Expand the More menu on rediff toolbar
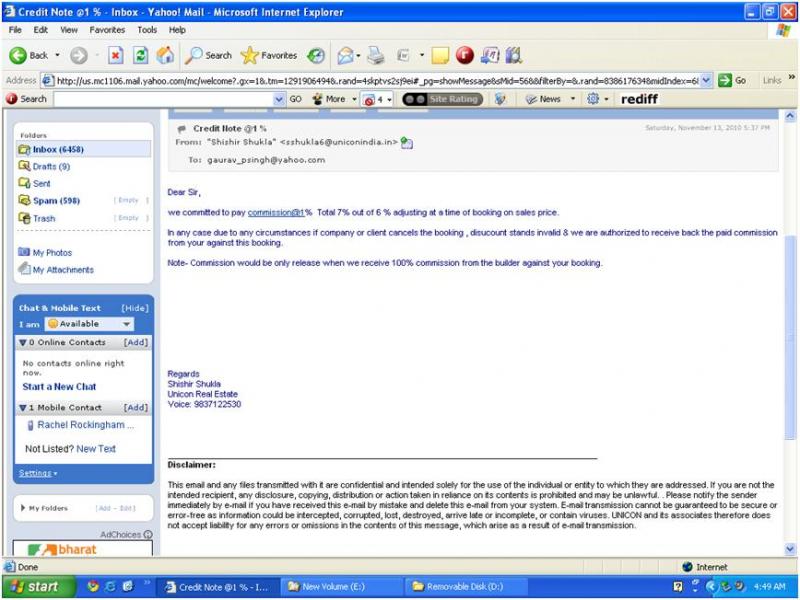 click(334, 99)
